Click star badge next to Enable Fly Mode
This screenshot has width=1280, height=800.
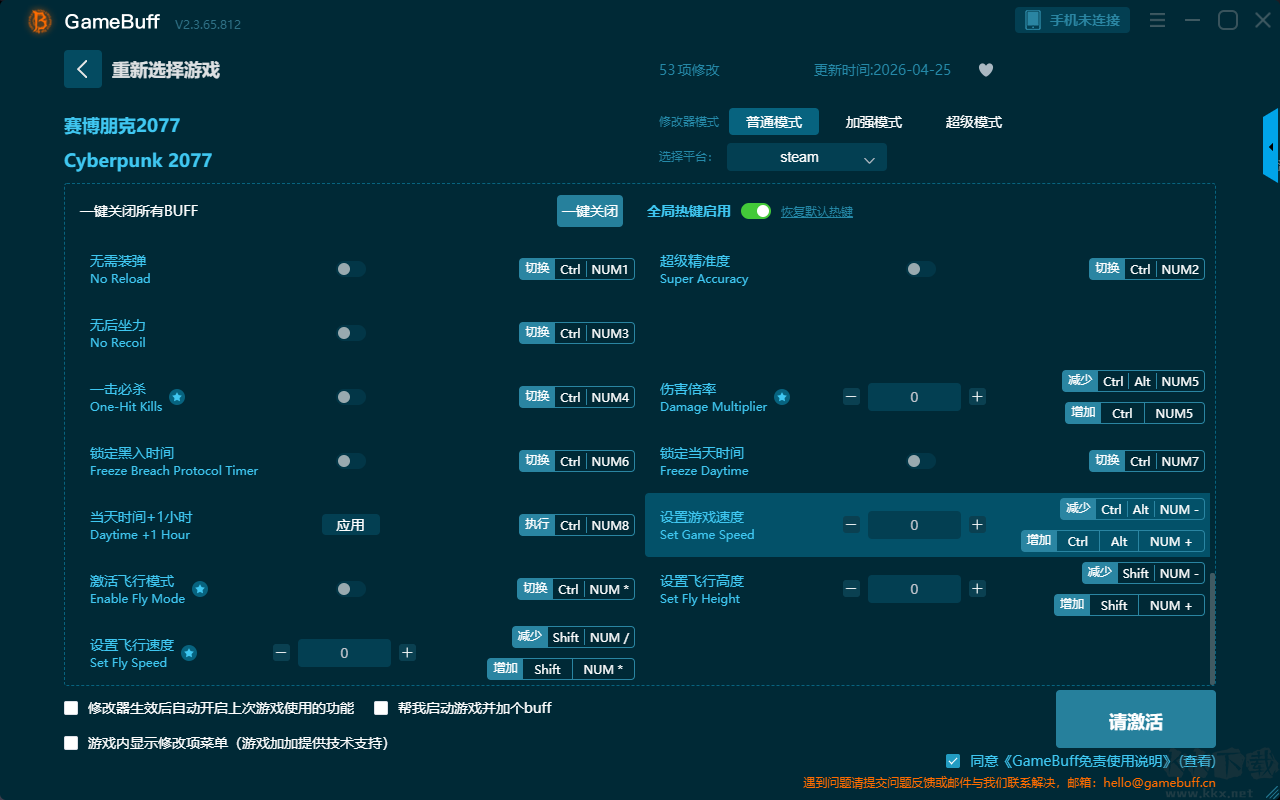(x=200, y=589)
